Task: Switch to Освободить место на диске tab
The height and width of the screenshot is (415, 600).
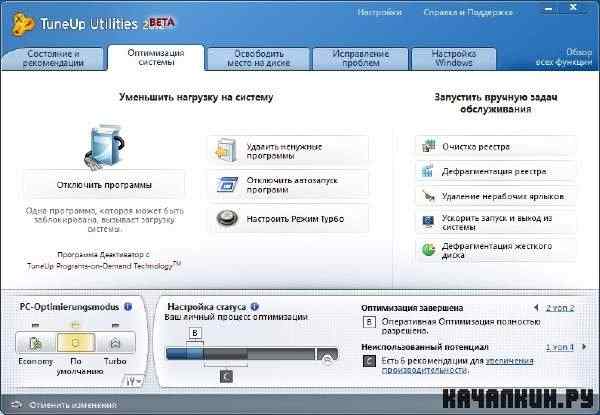Action: 259,59
